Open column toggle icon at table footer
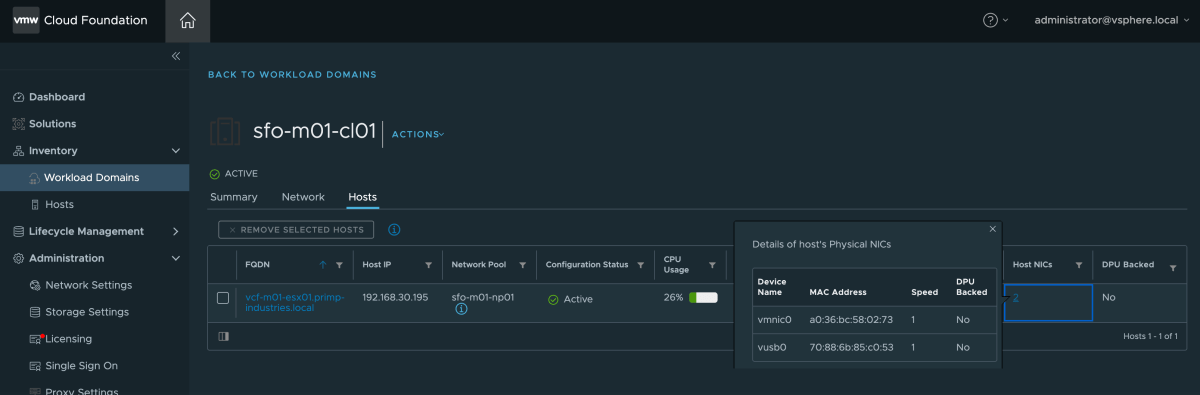The height and width of the screenshot is (395, 1200). (223, 337)
